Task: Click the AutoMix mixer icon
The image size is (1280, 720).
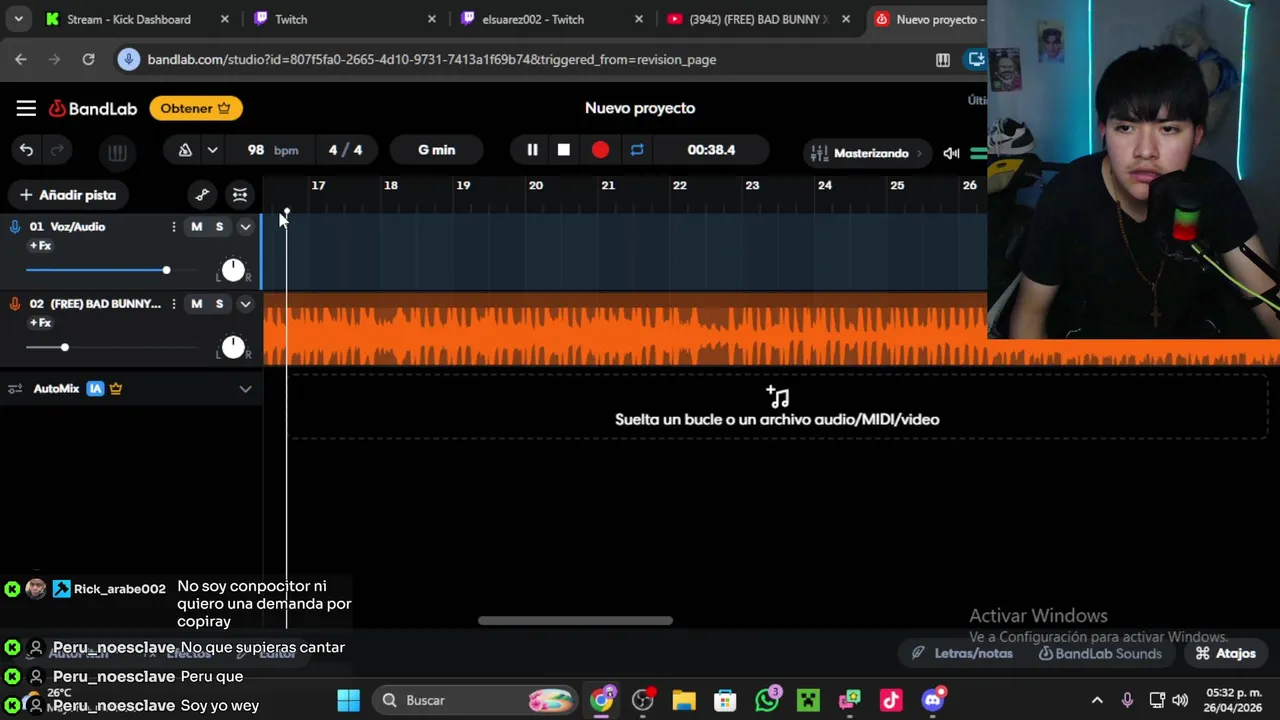Action: point(15,389)
